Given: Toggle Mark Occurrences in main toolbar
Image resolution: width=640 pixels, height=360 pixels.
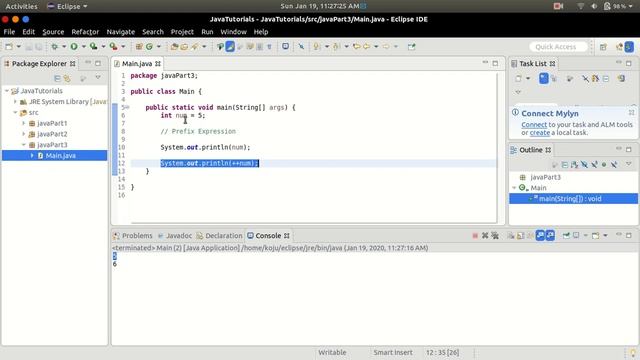Looking at the screenshot, I should point(230,47).
